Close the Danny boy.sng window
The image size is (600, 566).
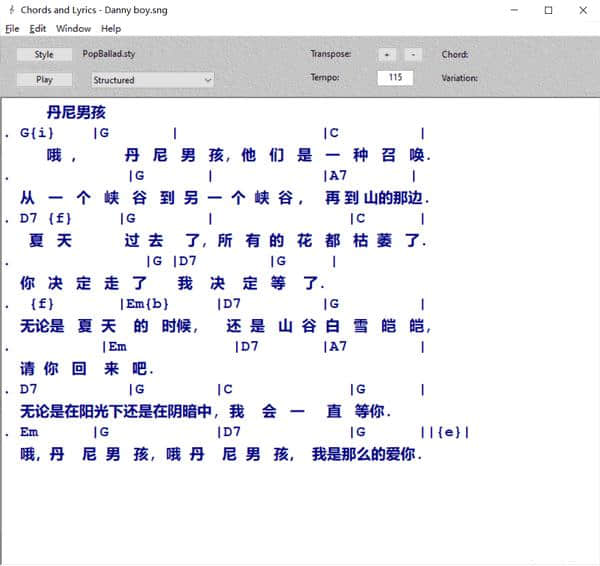click(583, 10)
